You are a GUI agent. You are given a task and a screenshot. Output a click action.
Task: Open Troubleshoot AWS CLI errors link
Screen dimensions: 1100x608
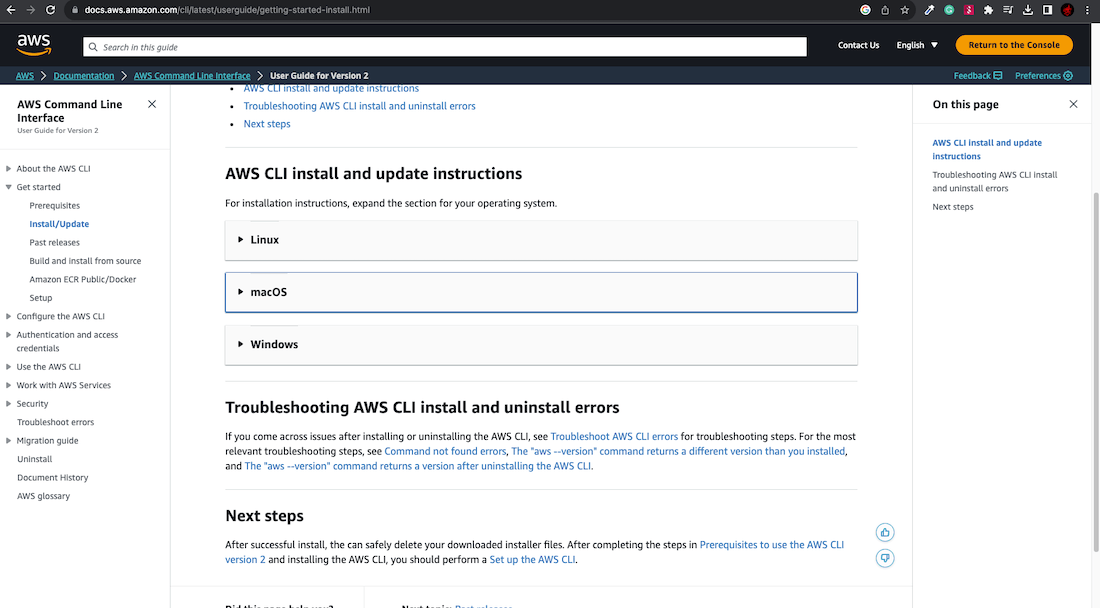(614, 437)
